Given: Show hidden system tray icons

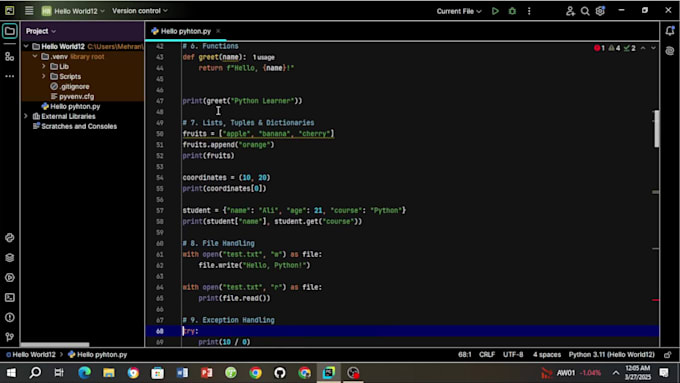Looking at the screenshot, I should coord(616,373).
